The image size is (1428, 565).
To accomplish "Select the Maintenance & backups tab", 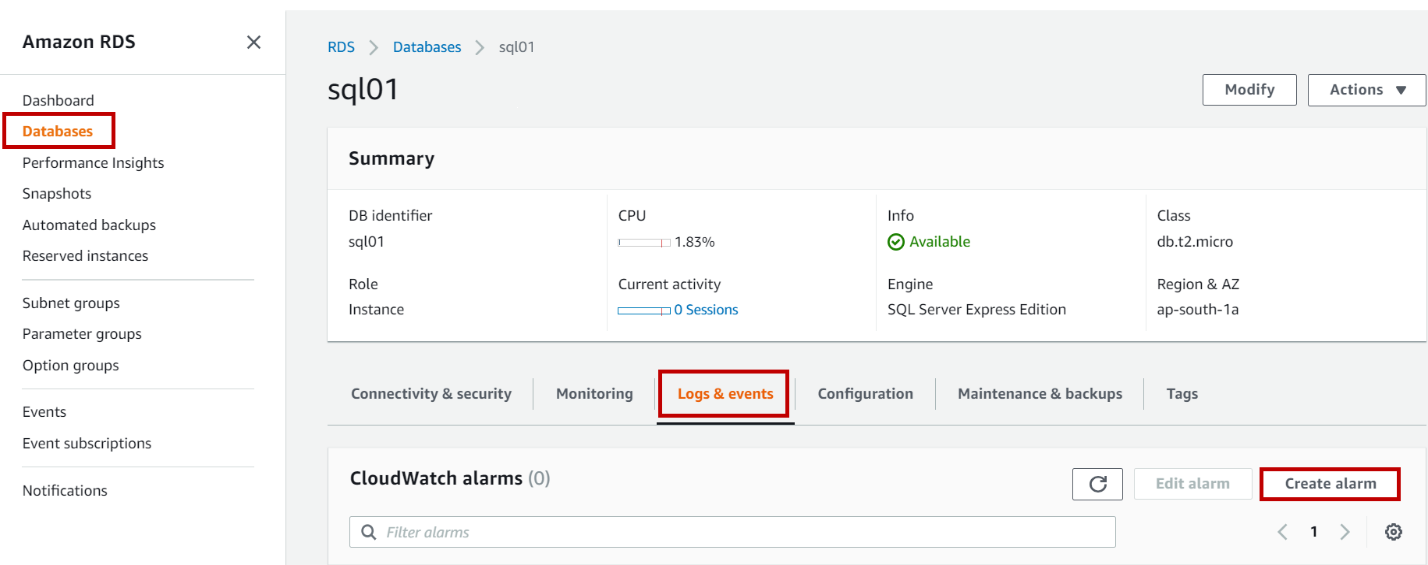I will coord(1040,394).
